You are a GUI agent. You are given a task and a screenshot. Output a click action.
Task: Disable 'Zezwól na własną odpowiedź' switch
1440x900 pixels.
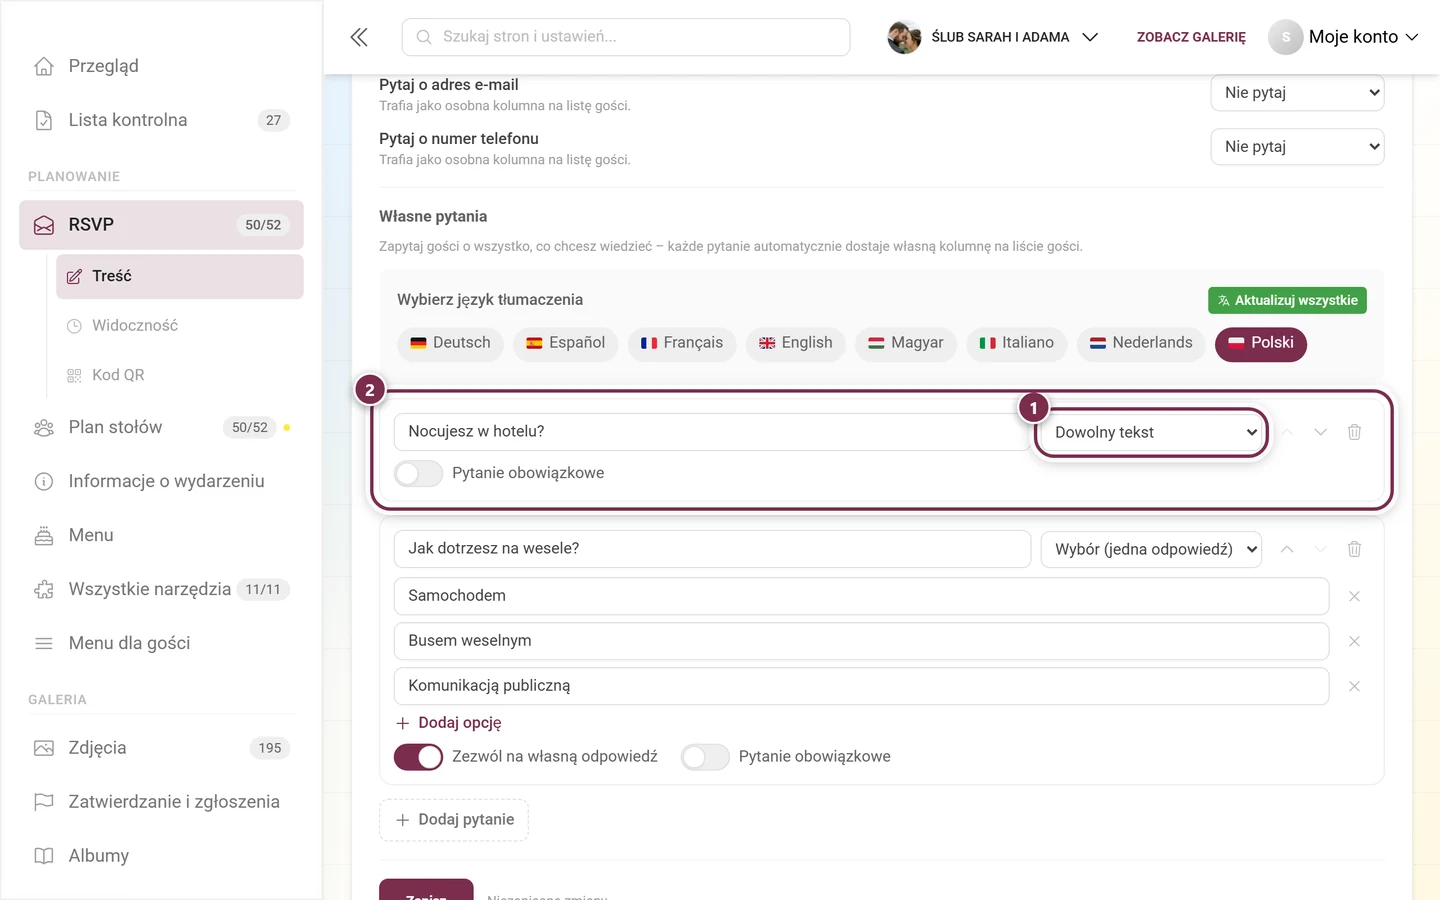[418, 757]
